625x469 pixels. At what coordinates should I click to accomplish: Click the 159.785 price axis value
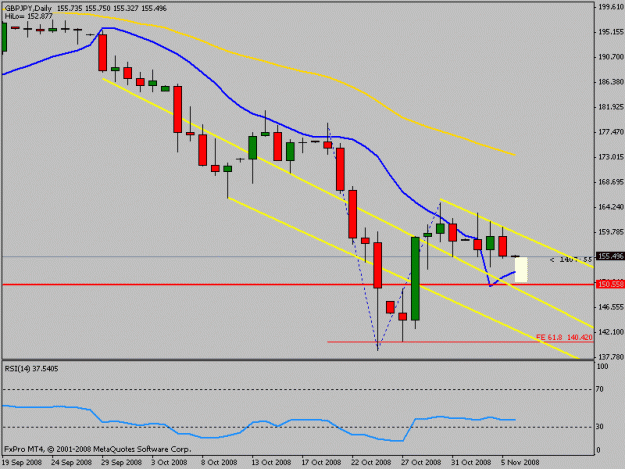pos(611,232)
